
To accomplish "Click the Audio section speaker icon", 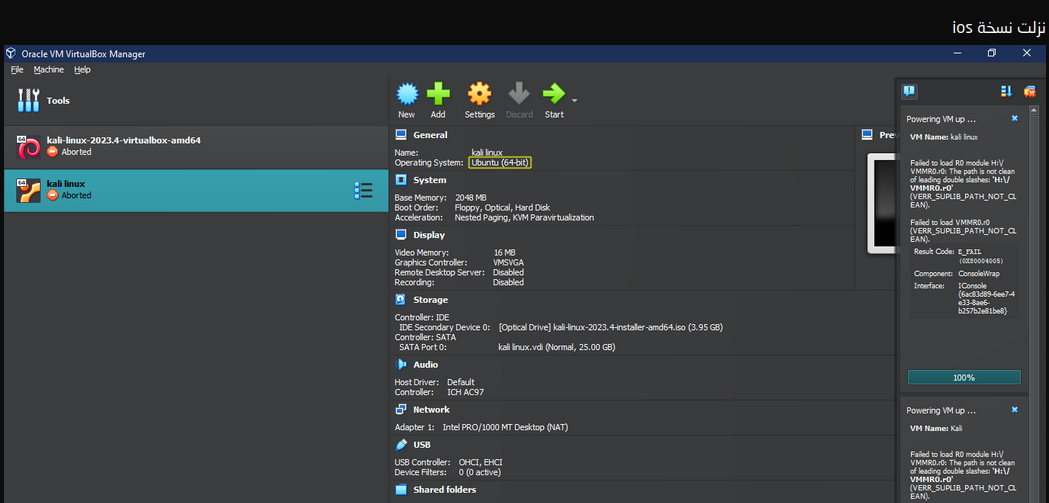I will coord(401,365).
